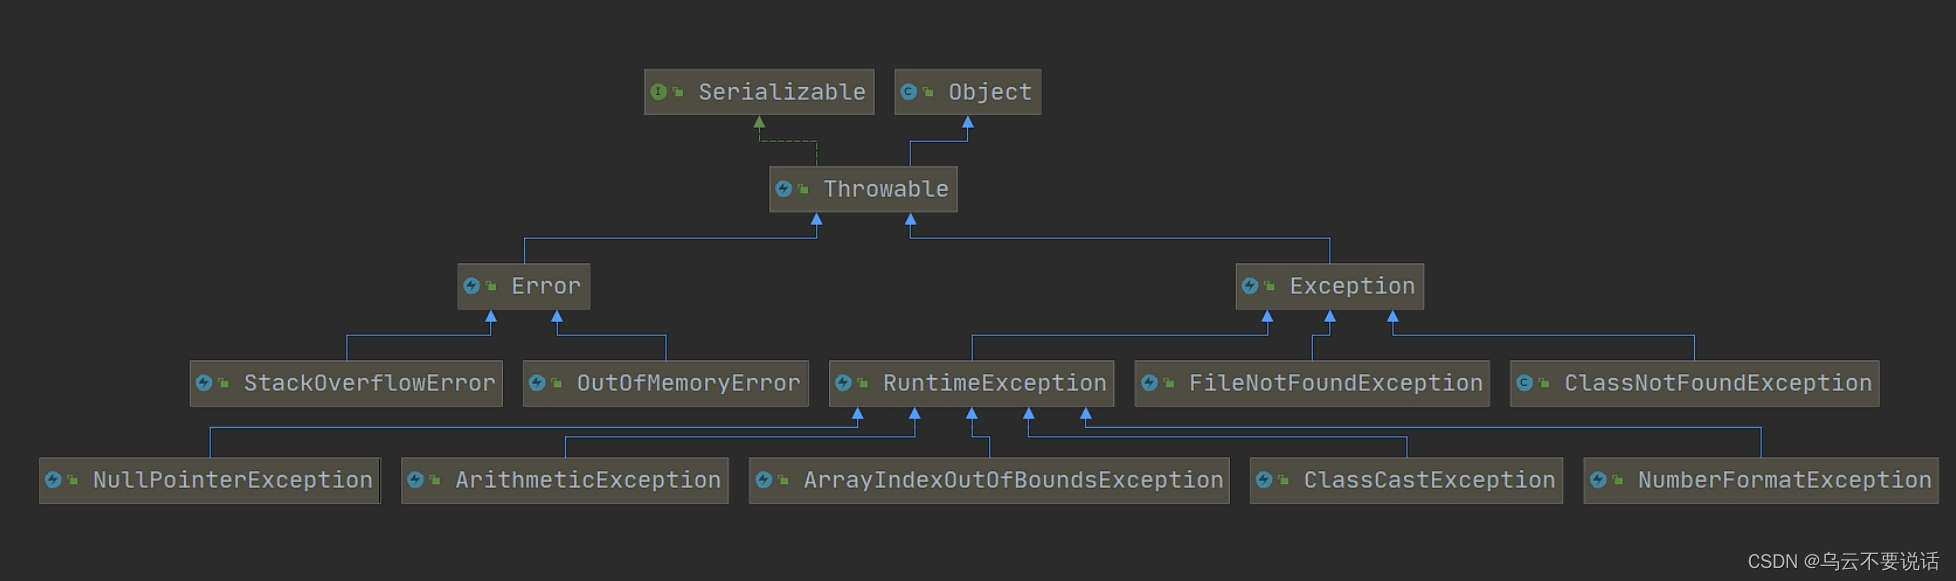
Task: Select the StackOverflowError node
Action: 346,383
